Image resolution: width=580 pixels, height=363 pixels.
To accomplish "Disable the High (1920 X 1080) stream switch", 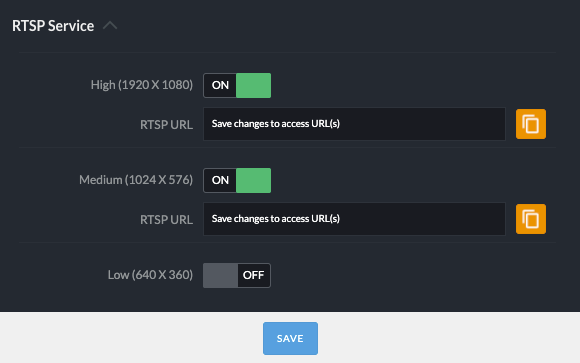I will point(237,85).
